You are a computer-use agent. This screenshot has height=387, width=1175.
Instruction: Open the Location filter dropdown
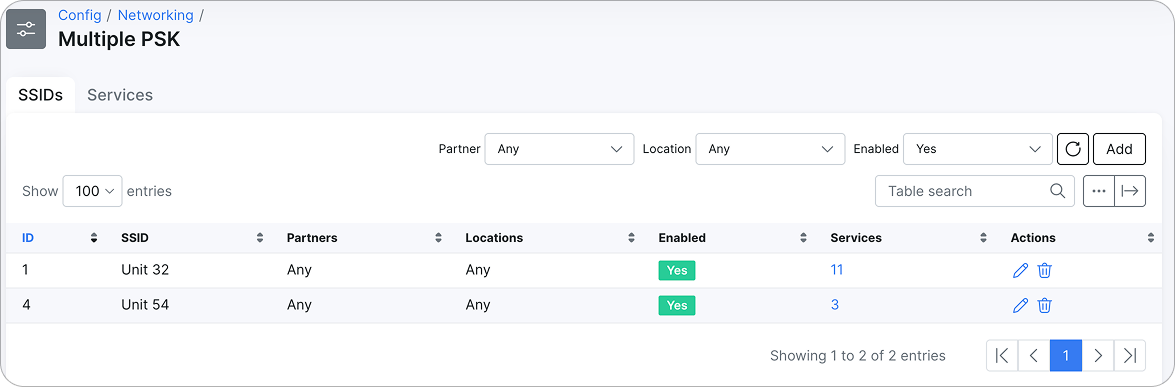point(771,149)
